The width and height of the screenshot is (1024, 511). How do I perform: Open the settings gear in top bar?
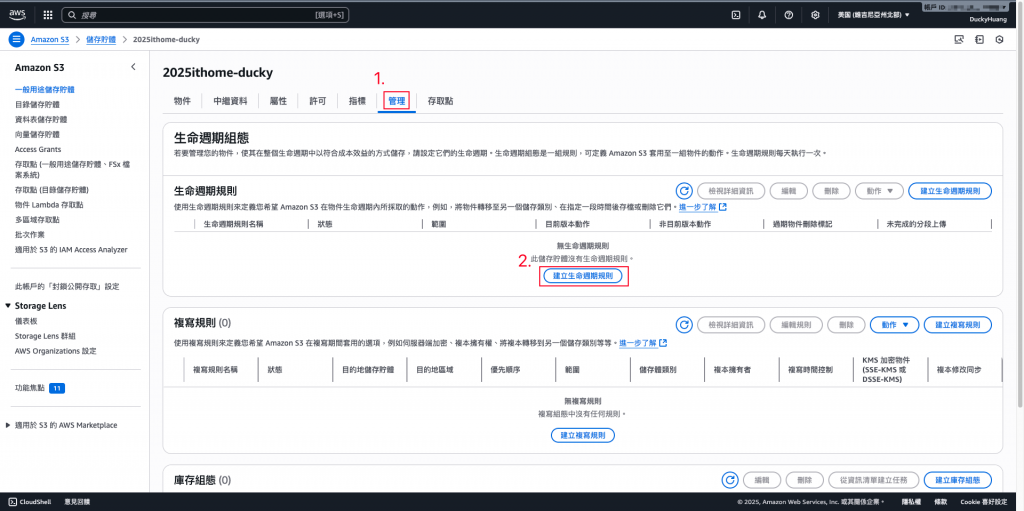[815, 14]
